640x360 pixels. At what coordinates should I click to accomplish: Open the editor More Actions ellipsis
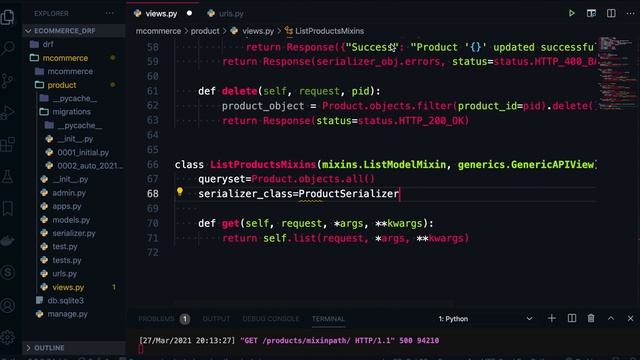click(x=630, y=13)
